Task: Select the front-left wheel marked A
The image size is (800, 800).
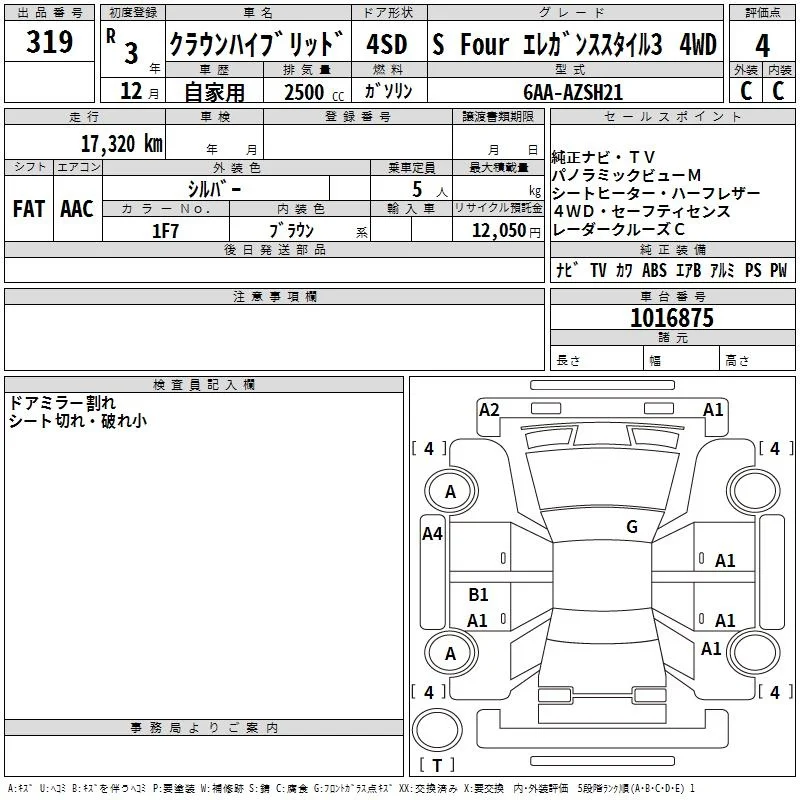Action: [x=451, y=491]
